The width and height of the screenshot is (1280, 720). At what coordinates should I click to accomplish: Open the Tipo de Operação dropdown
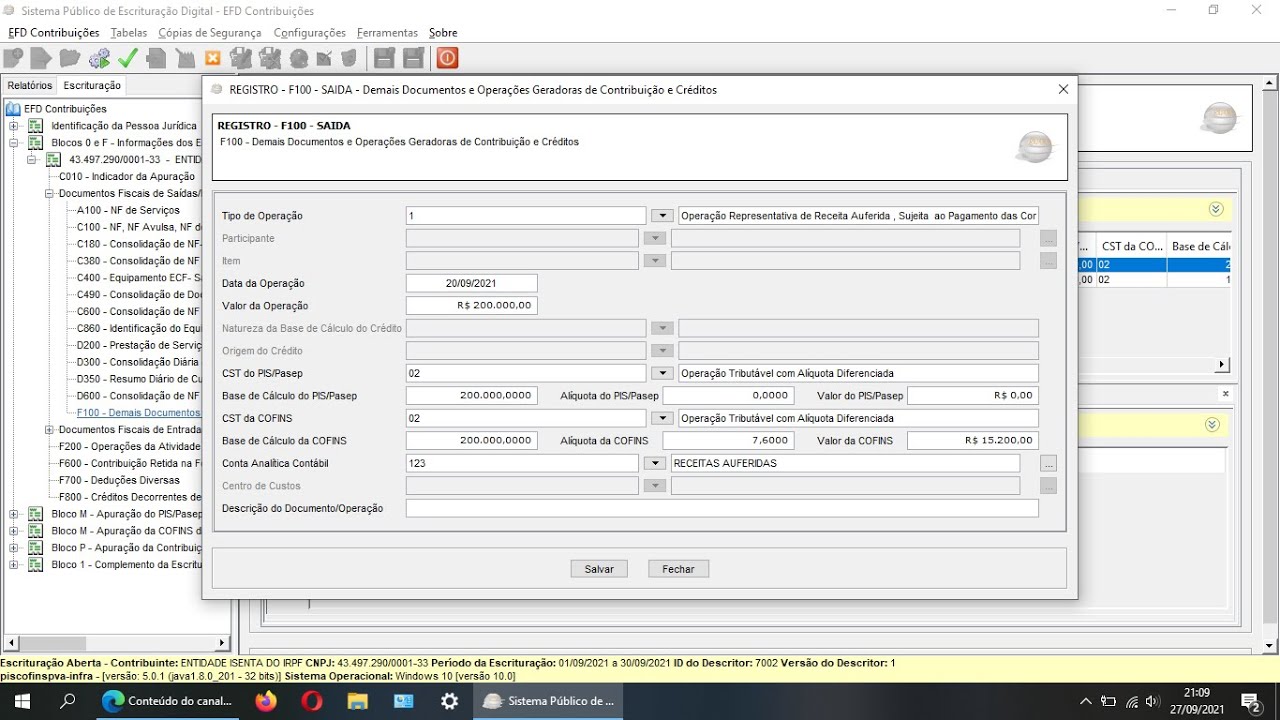coord(662,216)
